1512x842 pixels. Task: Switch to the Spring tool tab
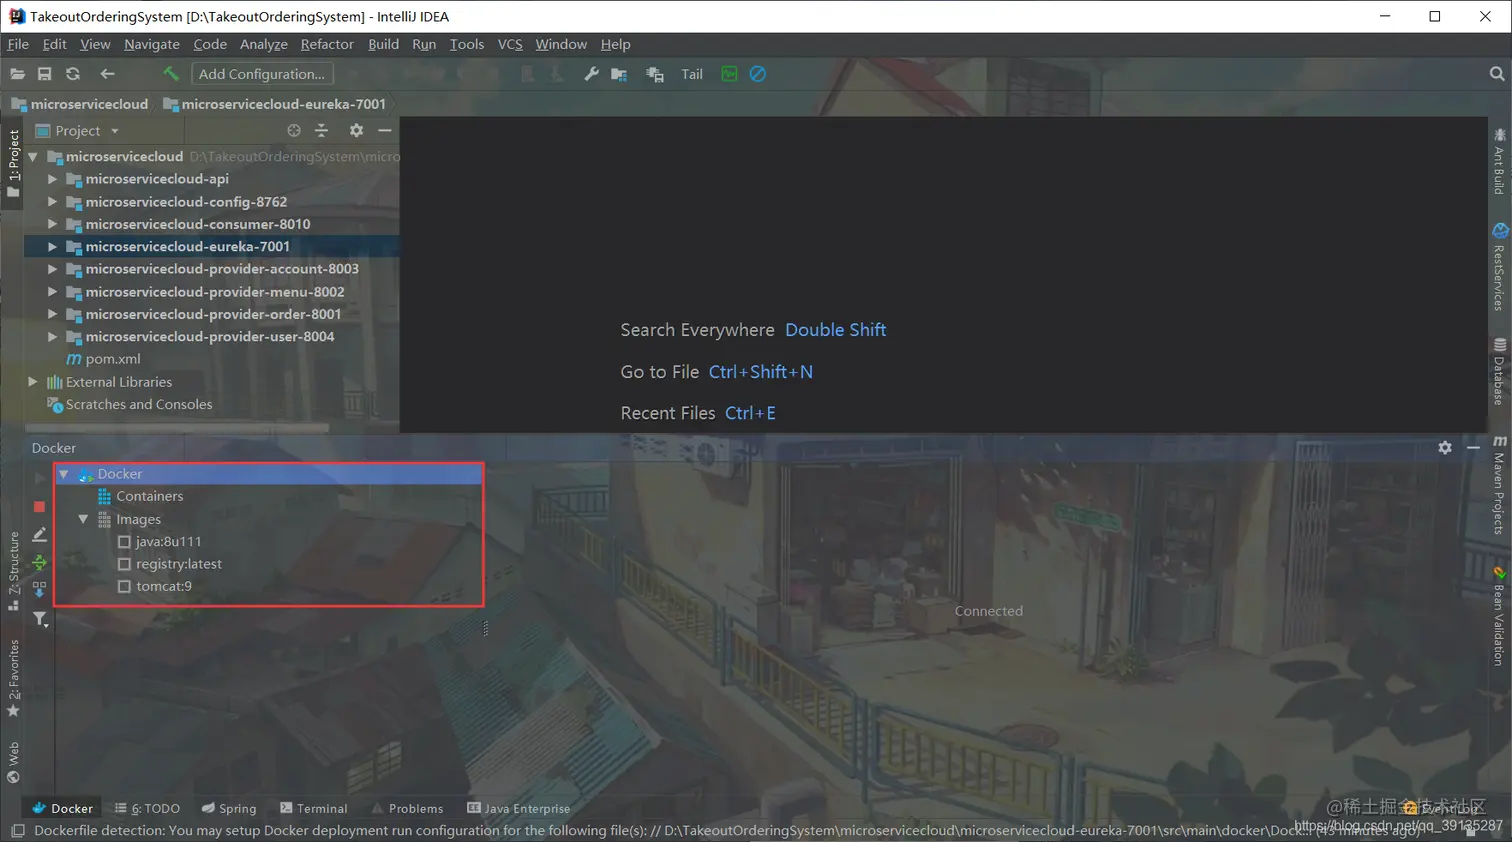(229, 808)
